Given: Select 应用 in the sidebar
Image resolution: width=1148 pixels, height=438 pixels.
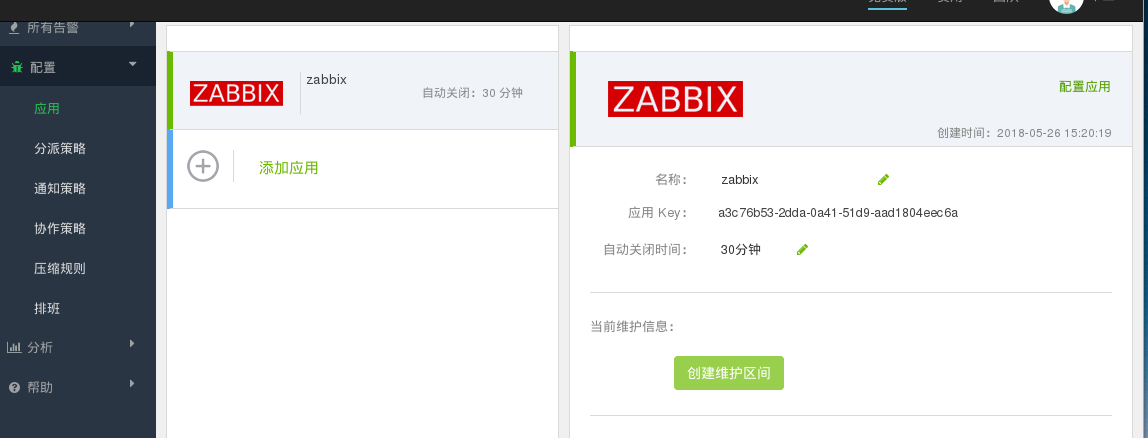Looking at the screenshot, I should (47, 108).
